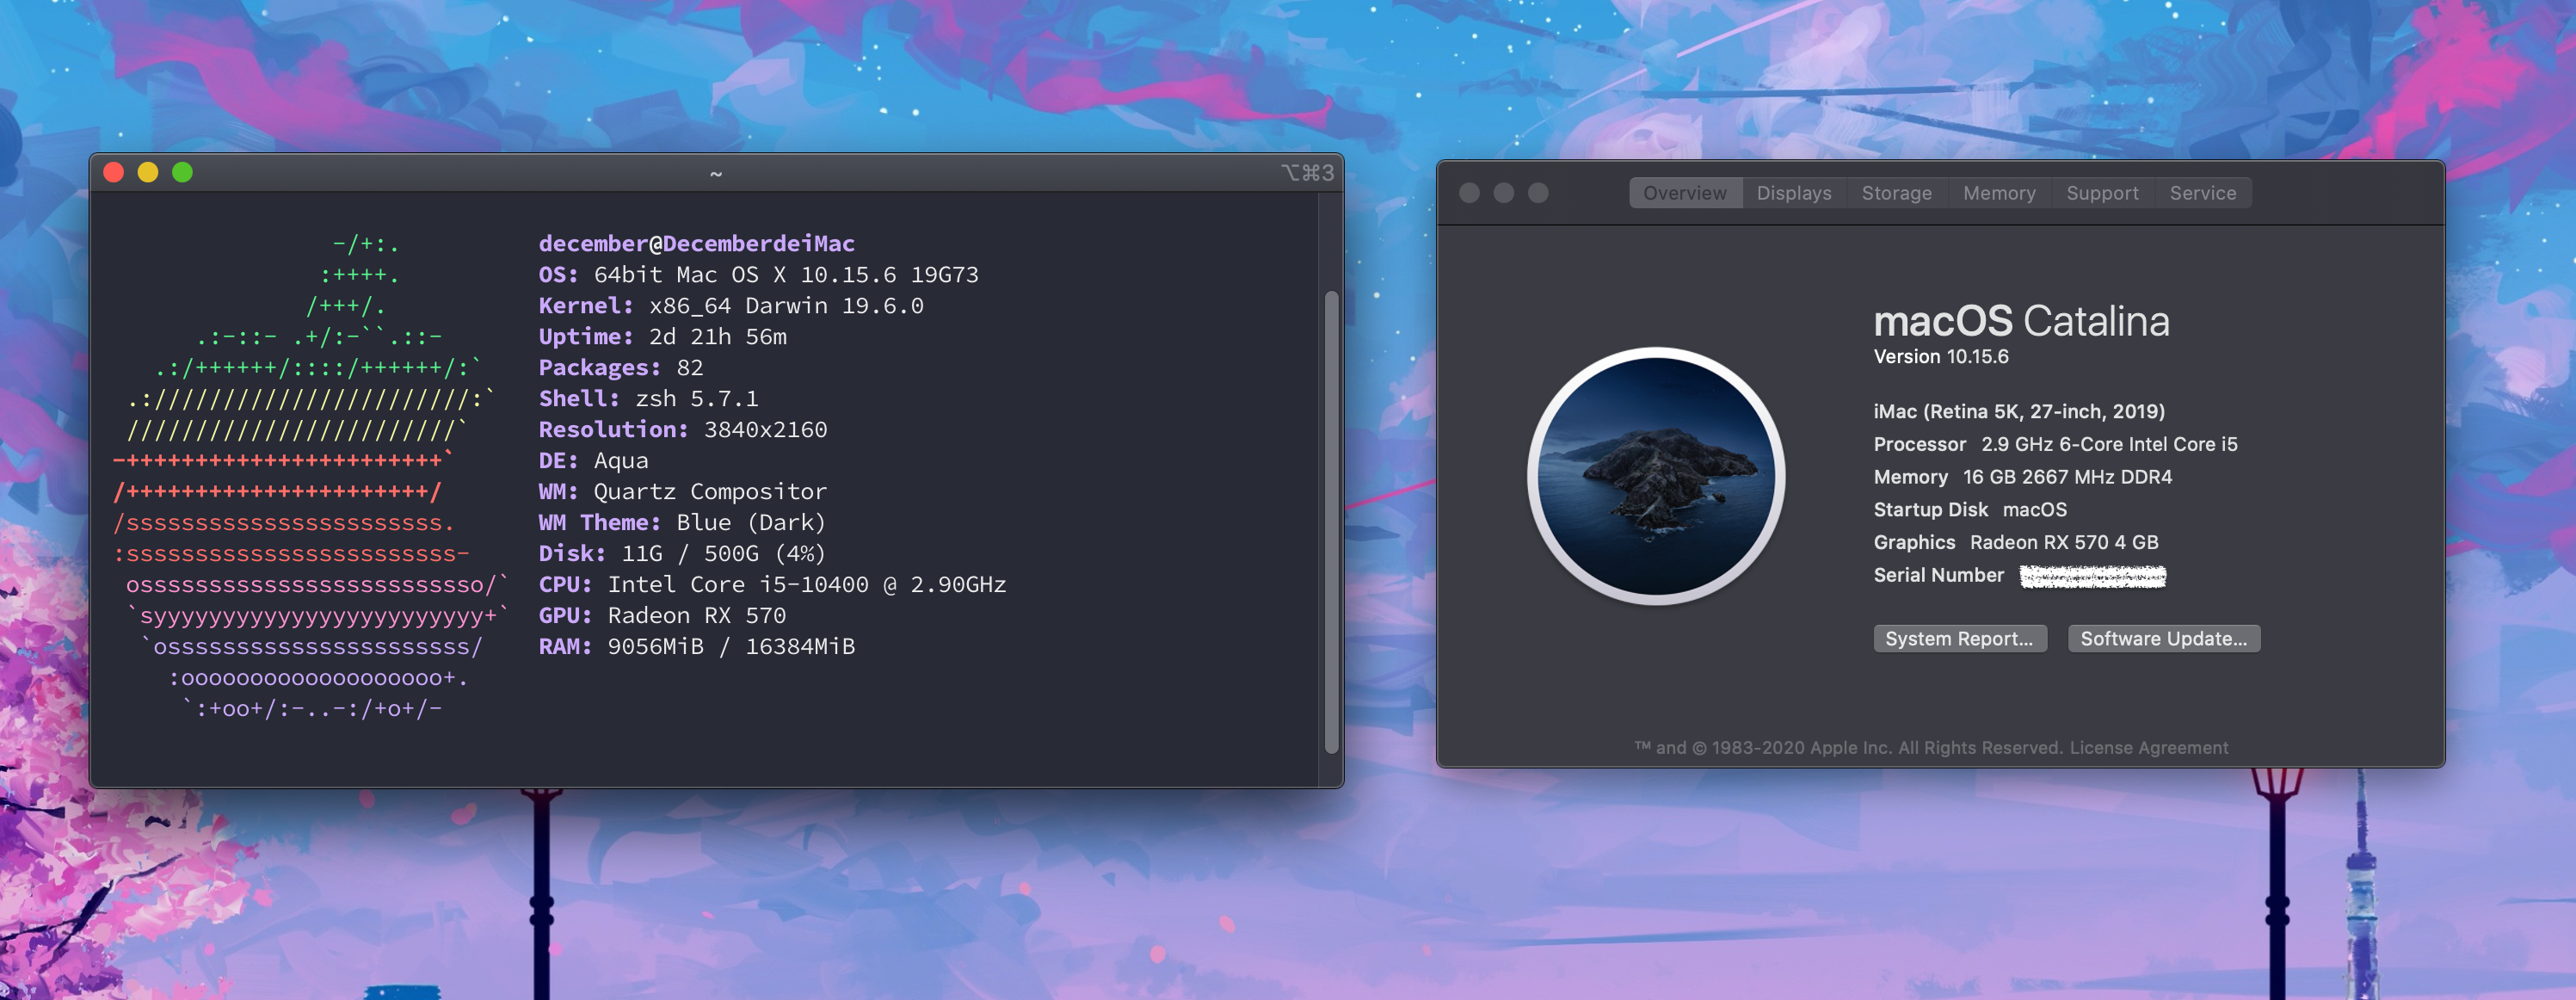
Task: Go to the Service tab
Action: point(2202,193)
